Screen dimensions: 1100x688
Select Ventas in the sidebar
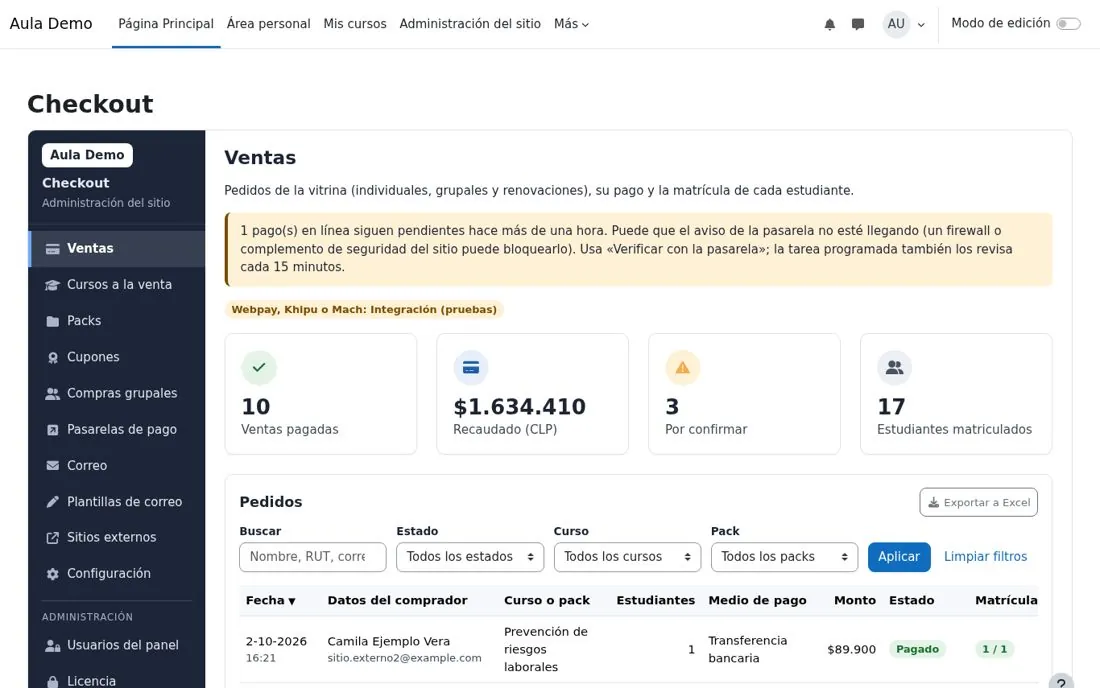click(118, 248)
